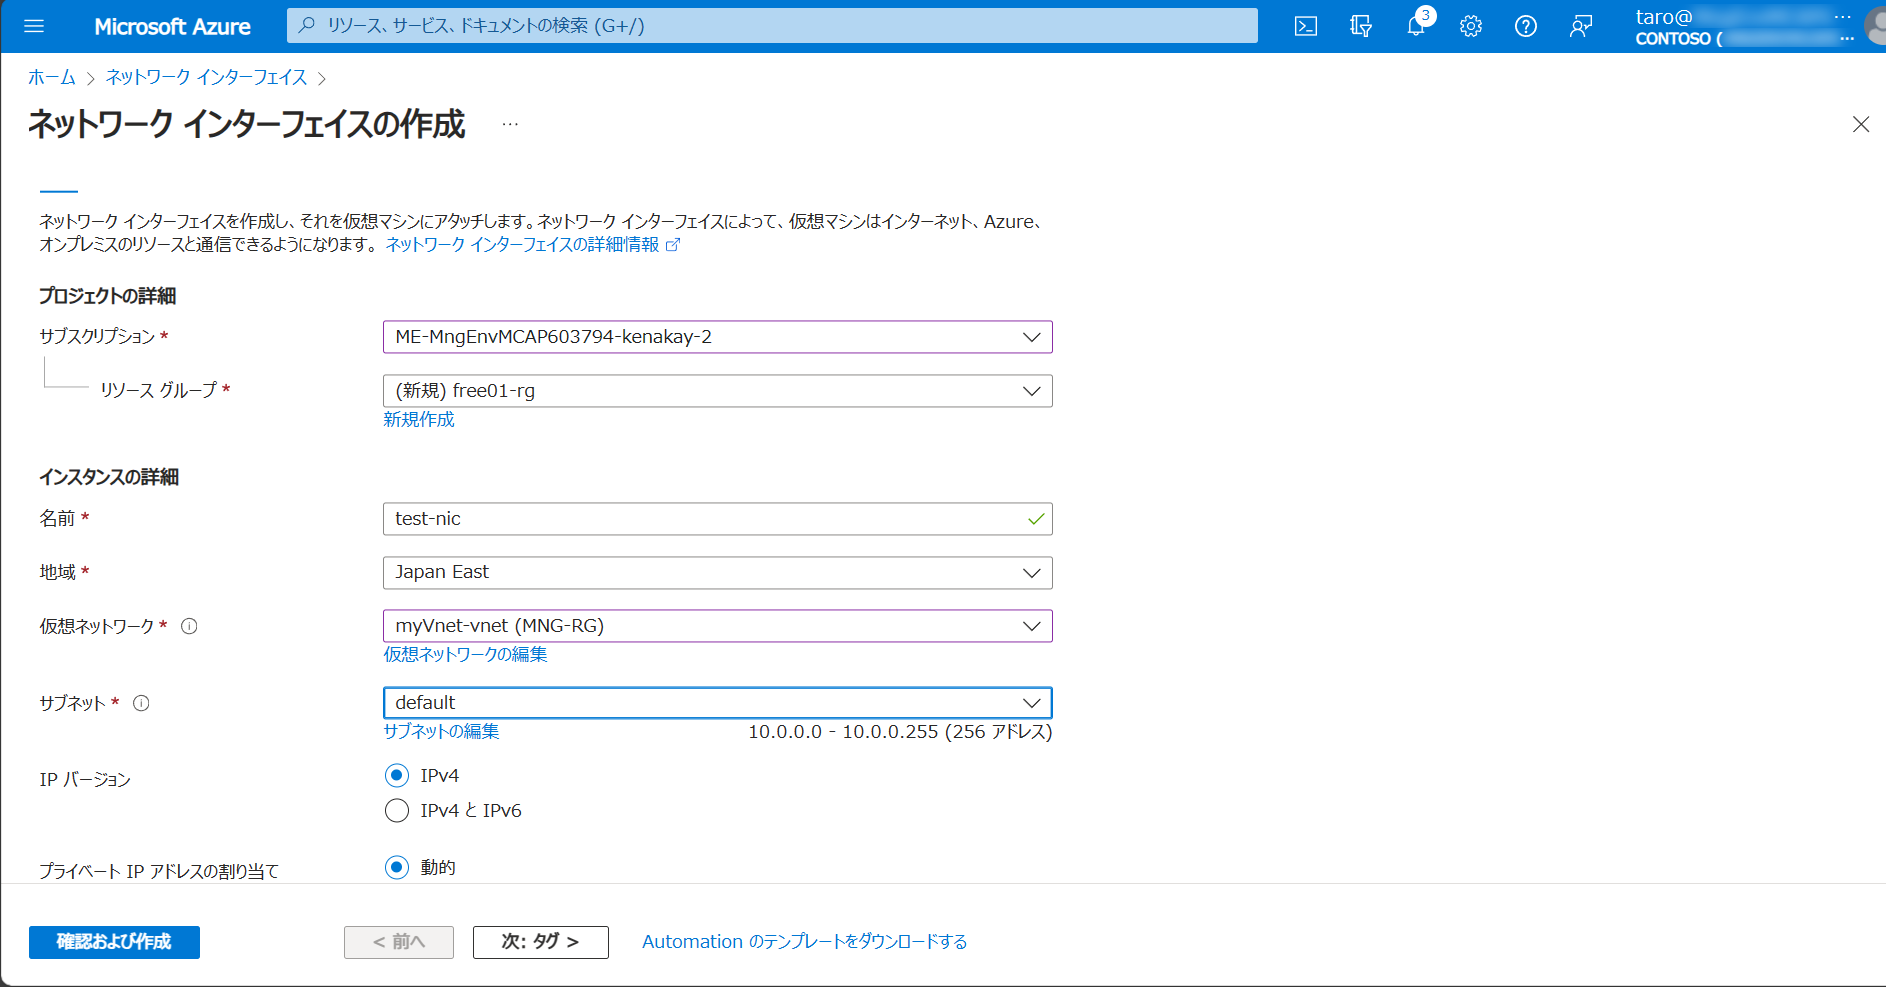Open the notifications bell
1886x987 pixels.
pyautogui.click(x=1416, y=26)
